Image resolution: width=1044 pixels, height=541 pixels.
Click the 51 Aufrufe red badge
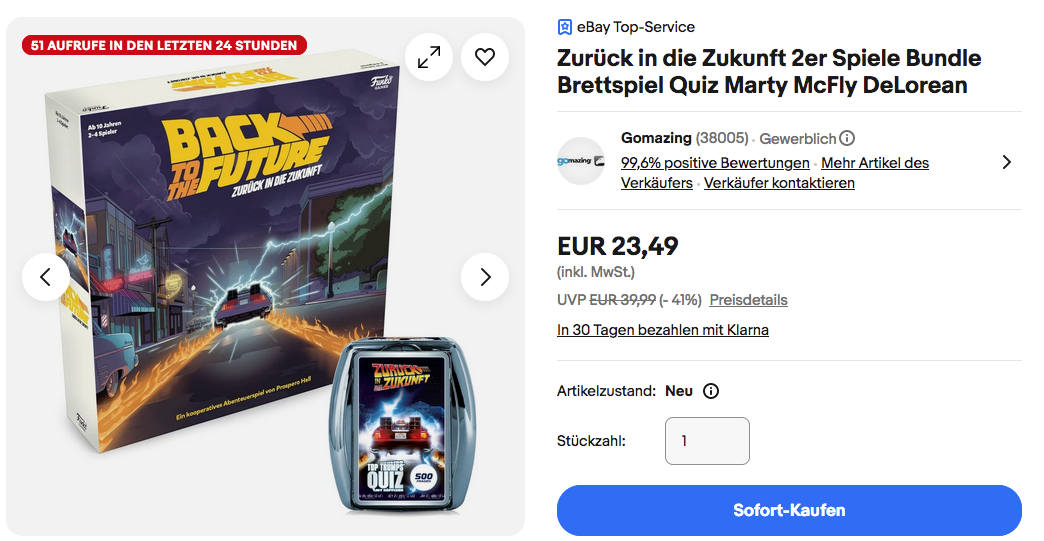(164, 45)
